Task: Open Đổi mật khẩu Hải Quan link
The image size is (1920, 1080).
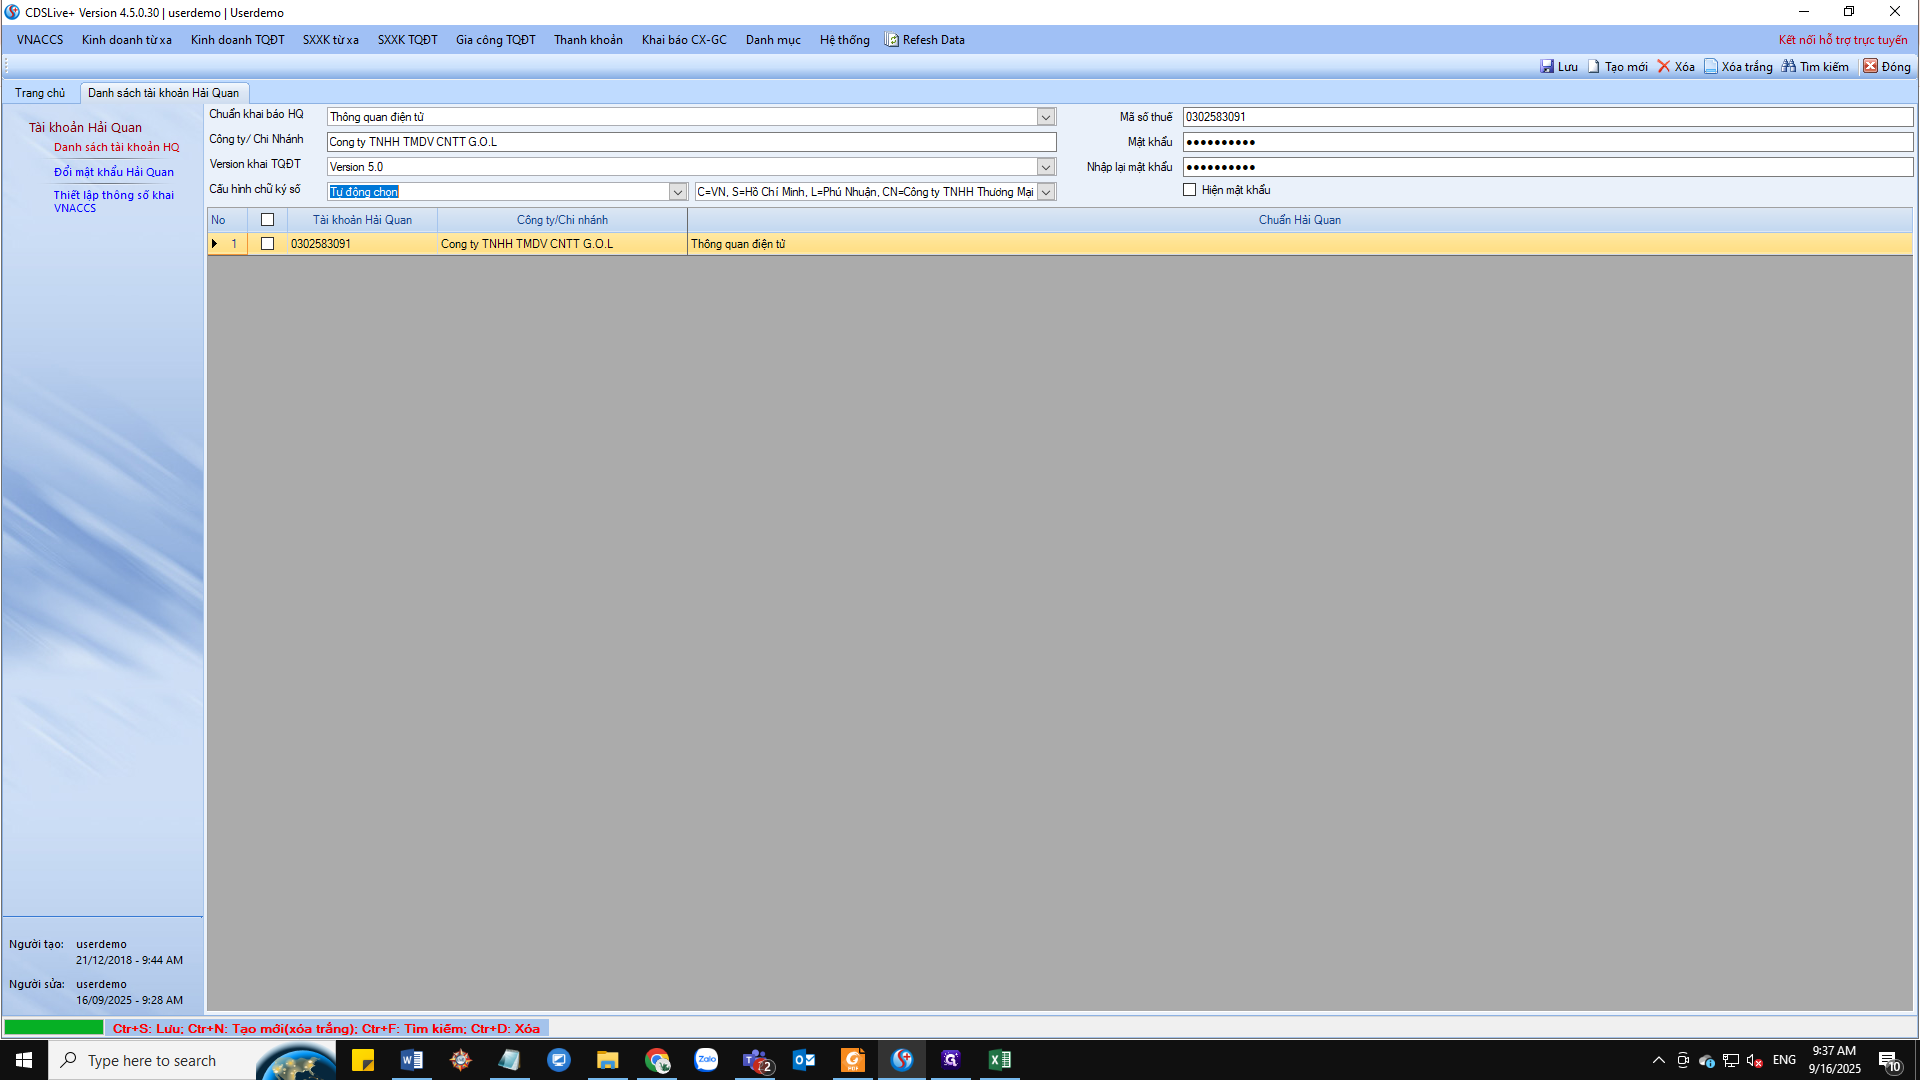Action: (114, 172)
